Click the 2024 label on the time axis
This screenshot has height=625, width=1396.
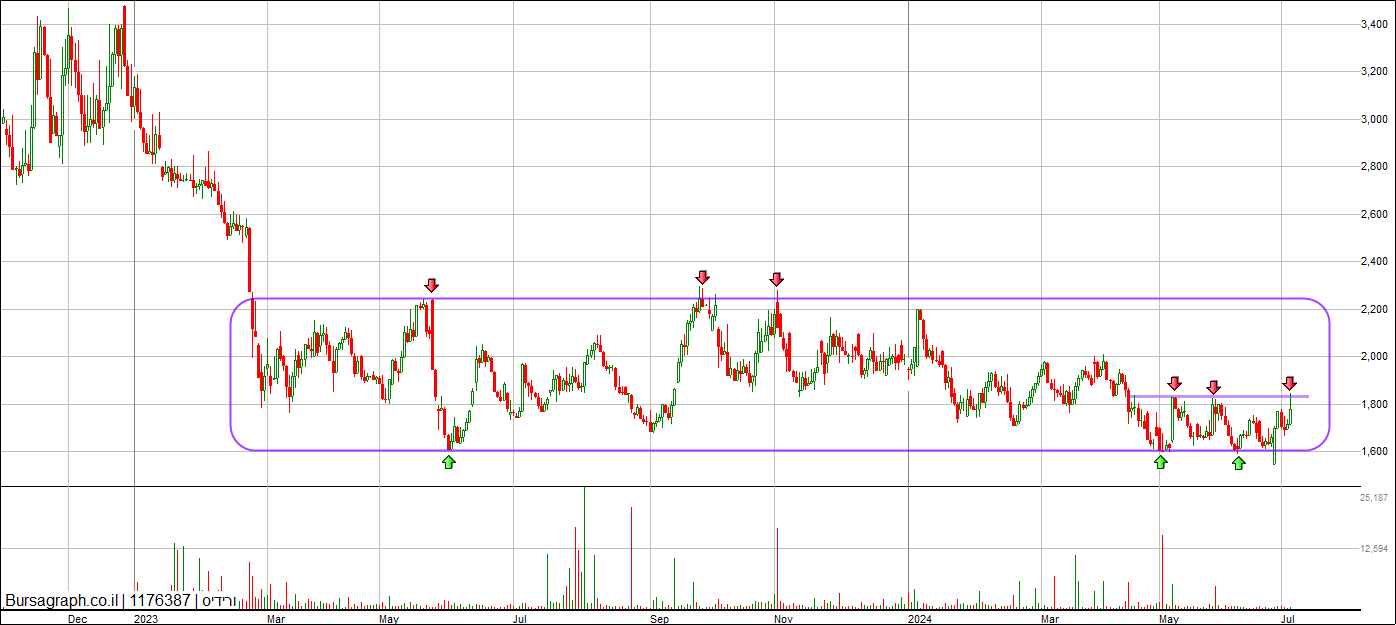click(x=917, y=619)
